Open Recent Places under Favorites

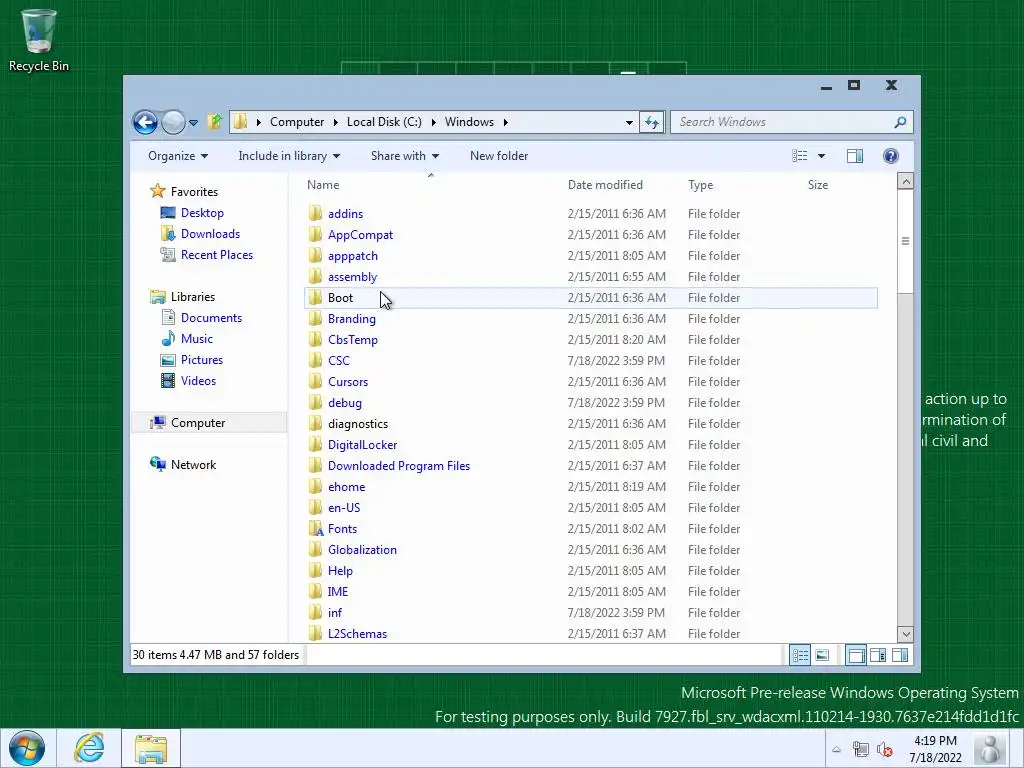click(x=217, y=255)
